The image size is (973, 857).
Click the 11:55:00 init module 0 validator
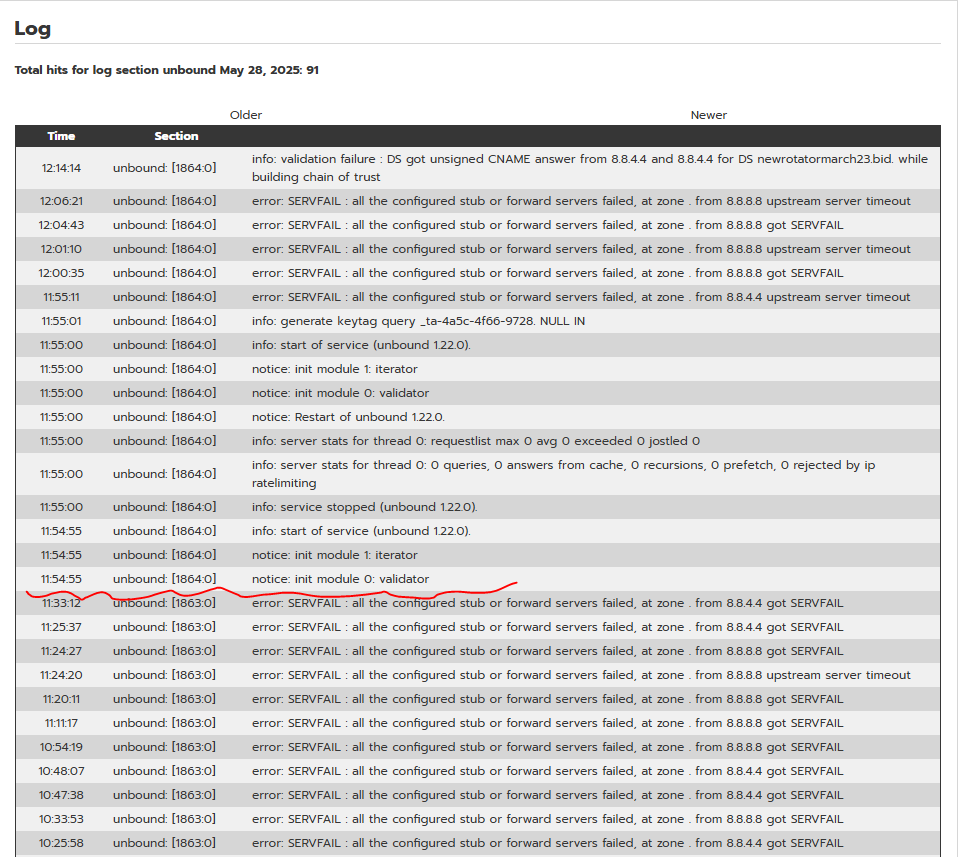click(x=340, y=393)
